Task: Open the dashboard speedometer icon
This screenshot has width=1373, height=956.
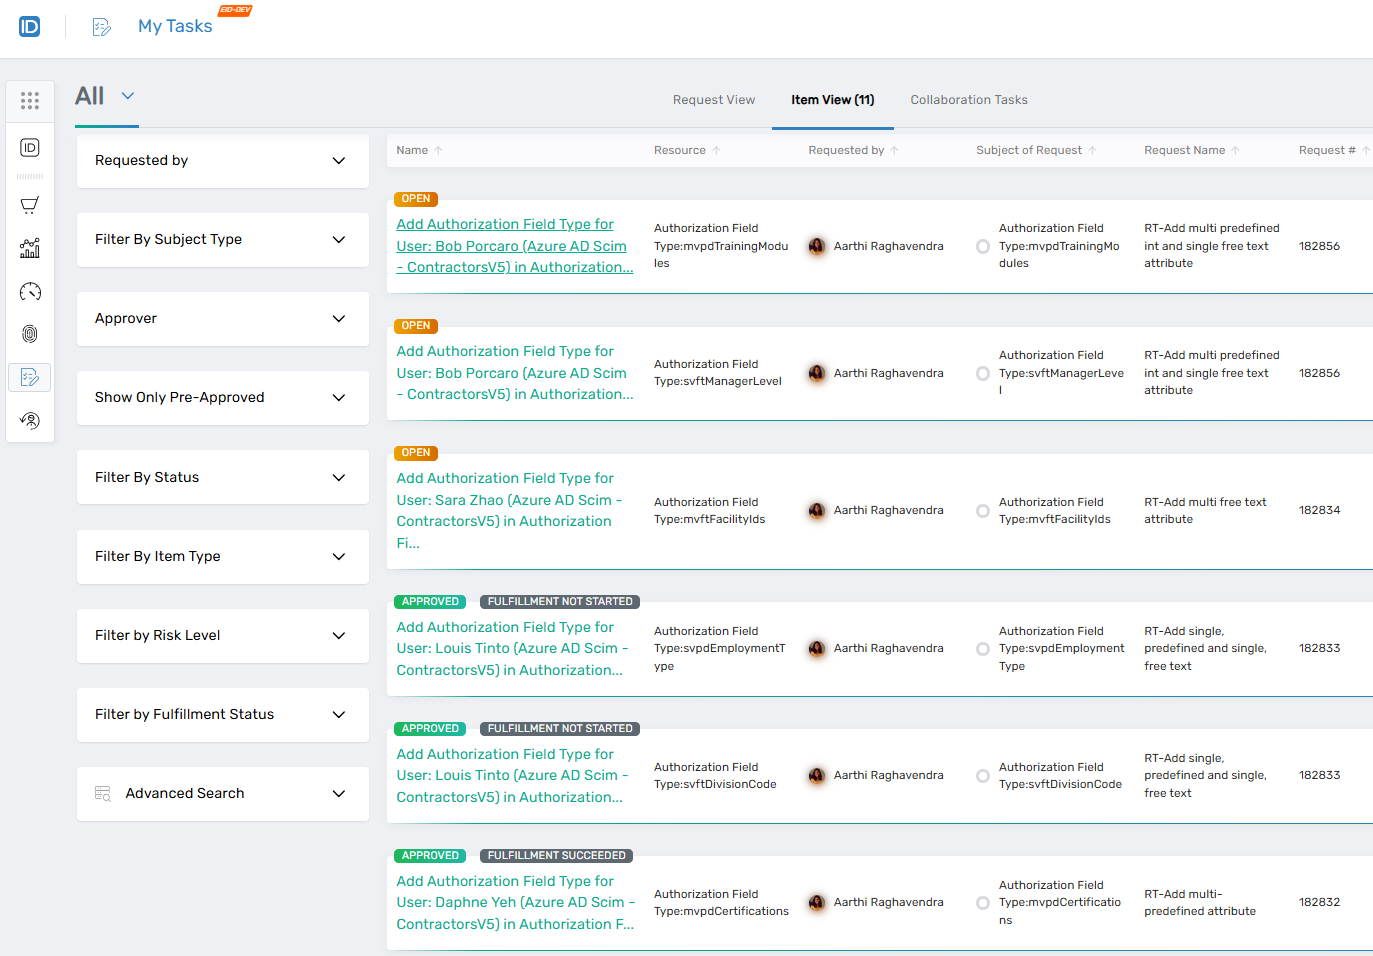Action: [29, 291]
